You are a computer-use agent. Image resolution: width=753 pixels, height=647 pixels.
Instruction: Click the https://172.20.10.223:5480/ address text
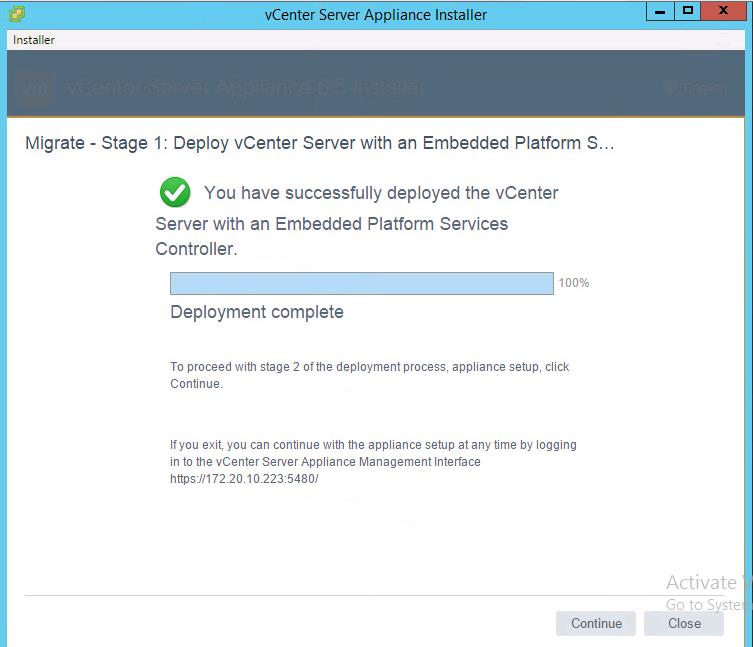(x=244, y=479)
